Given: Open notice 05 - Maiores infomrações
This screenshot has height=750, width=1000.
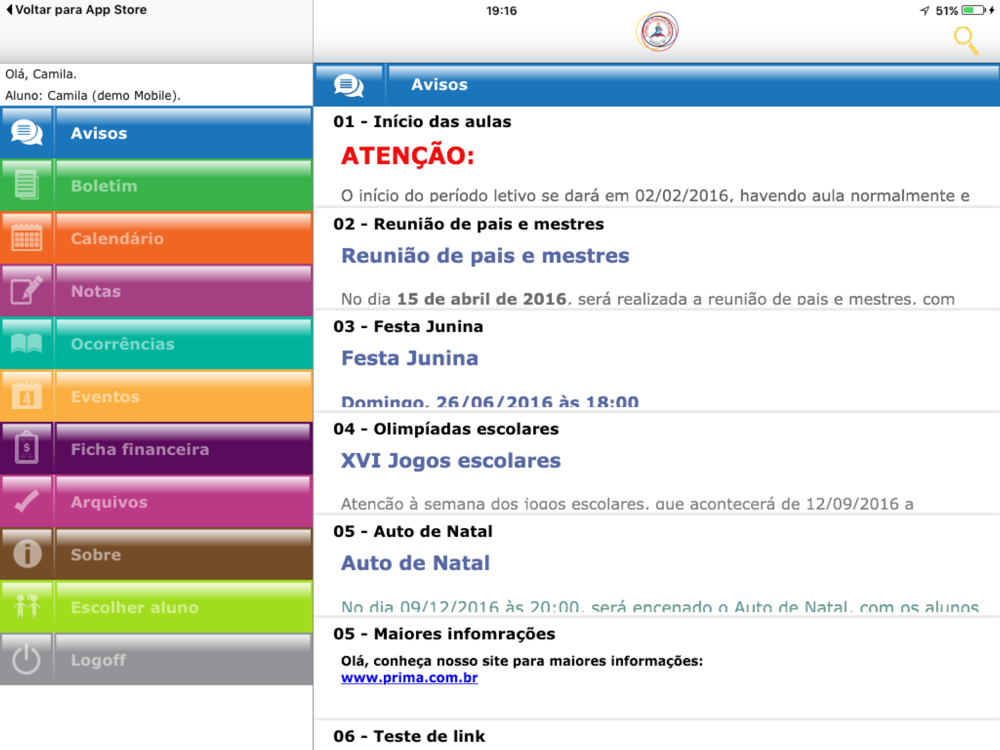Looking at the screenshot, I should [657, 669].
